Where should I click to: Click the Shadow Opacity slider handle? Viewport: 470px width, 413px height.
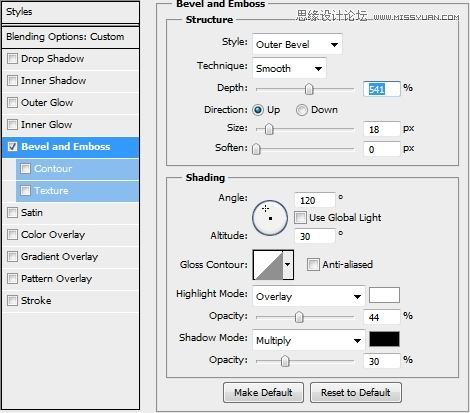pyautogui.click(x=285, y=361)
